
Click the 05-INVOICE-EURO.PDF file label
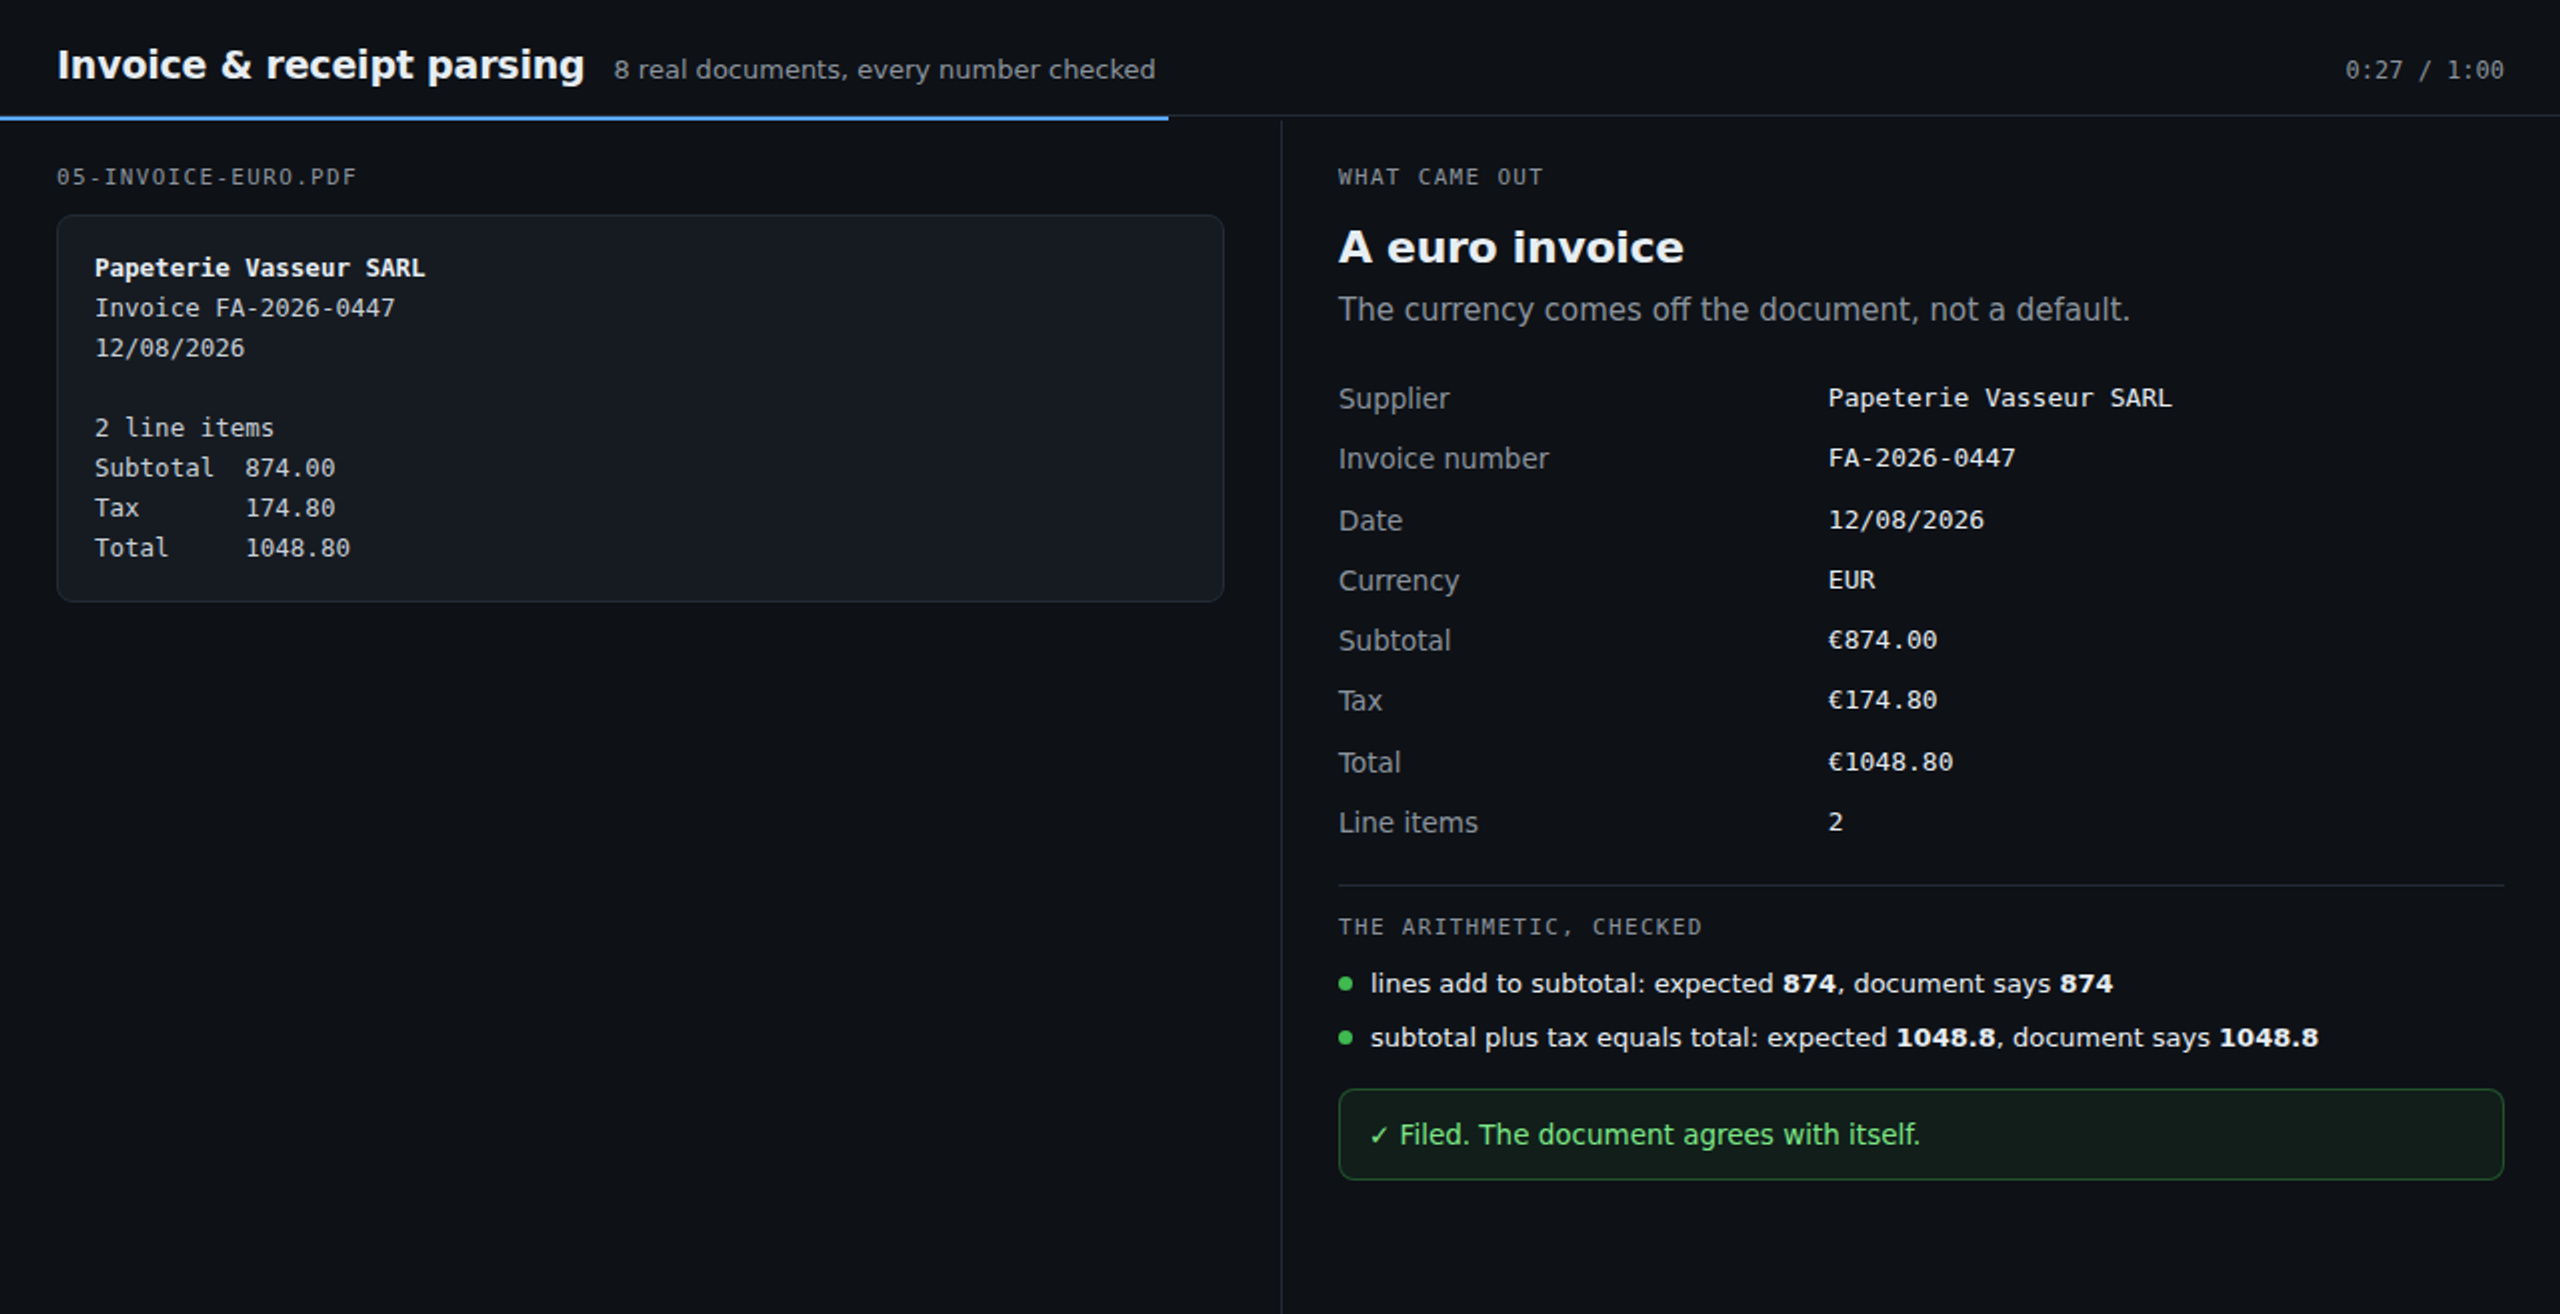207,177
